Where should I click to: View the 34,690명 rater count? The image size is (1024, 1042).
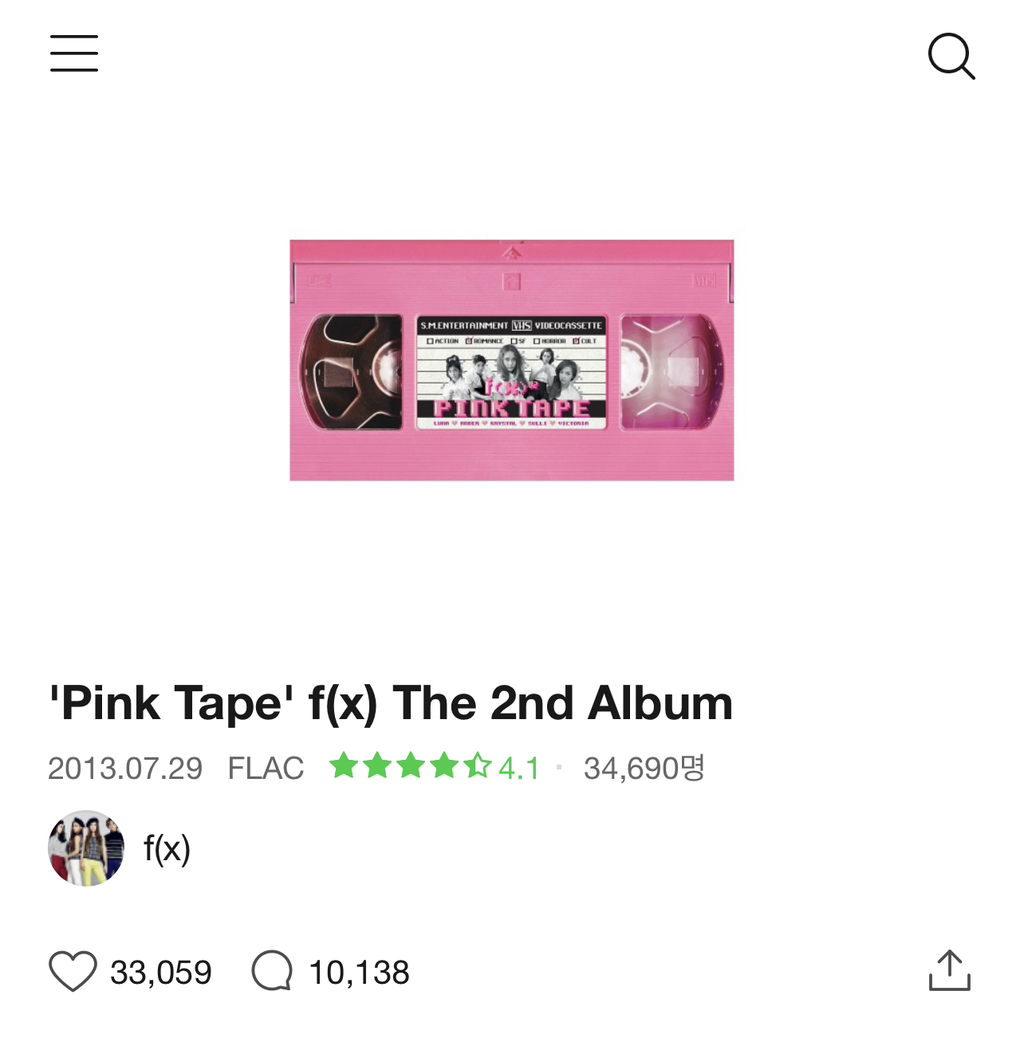[644, 768]
